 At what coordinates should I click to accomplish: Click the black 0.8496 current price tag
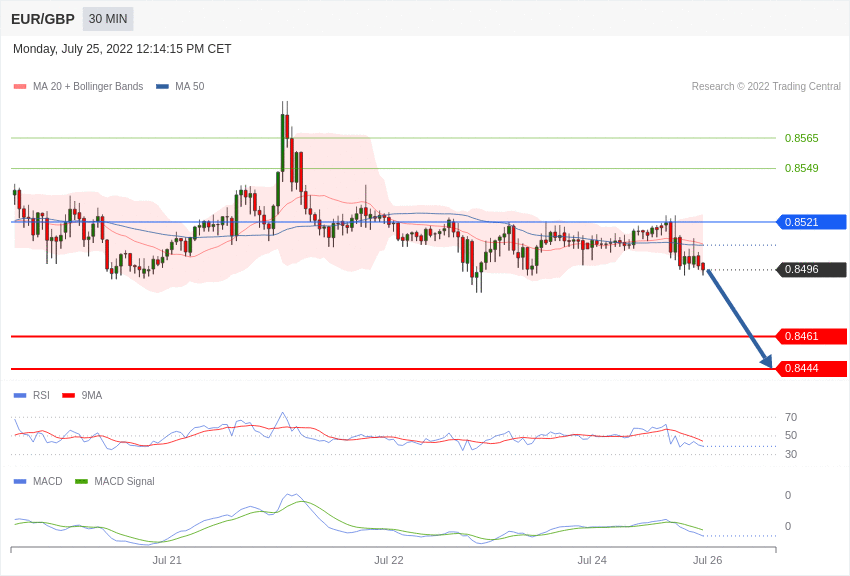811,269
